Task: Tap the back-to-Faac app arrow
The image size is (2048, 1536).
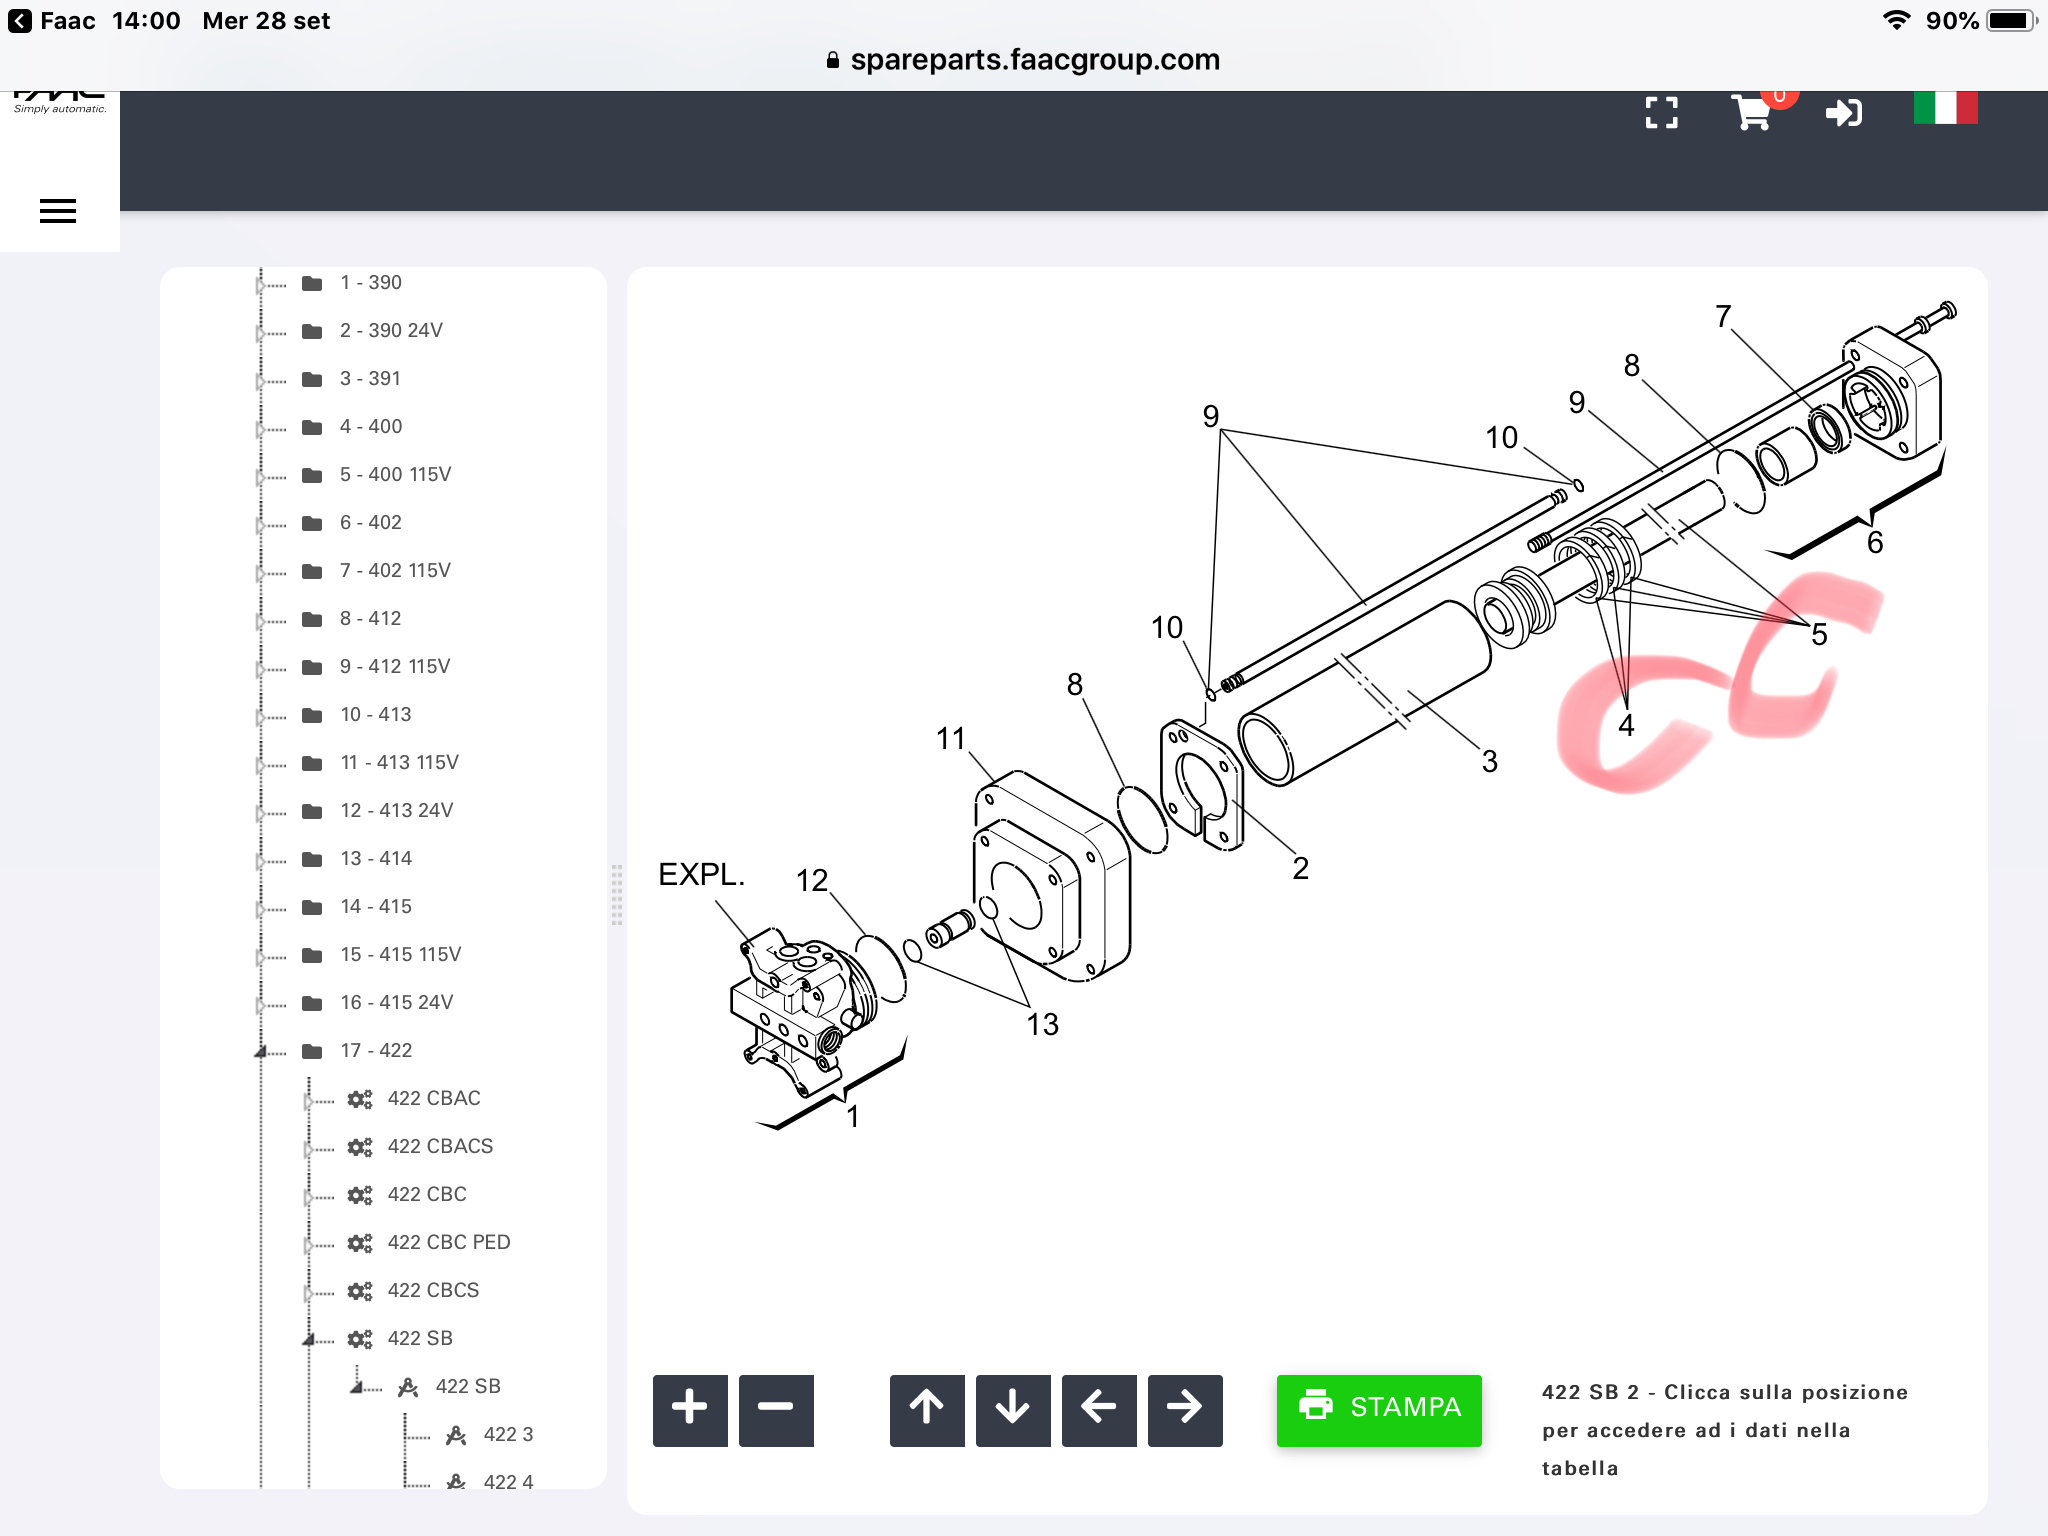Action: pyautogui.click(x=20, y=21)
